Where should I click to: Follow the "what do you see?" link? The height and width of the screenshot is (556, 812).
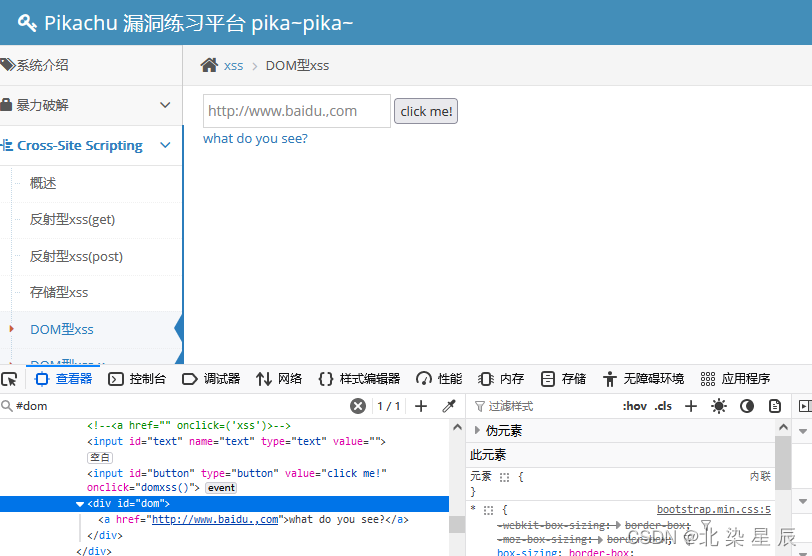[x=255, y=139]
